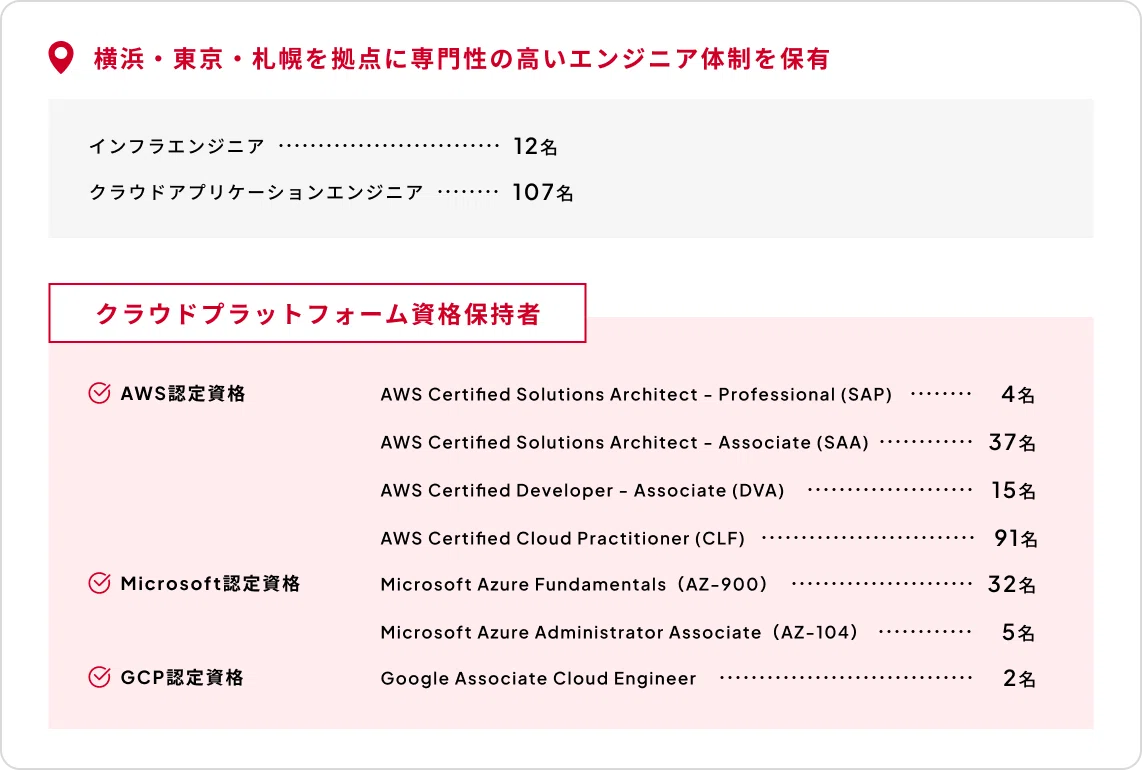The height and width of the screenshot is (770, 1142).
Task: Click the circled check next to GCP認定資格
Action: [x=97, y=678]
